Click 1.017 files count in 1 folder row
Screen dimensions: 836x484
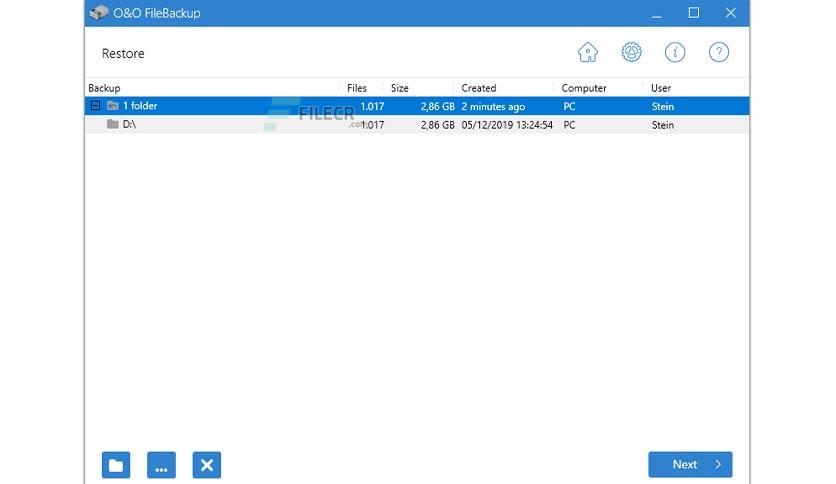click(372, 107)
